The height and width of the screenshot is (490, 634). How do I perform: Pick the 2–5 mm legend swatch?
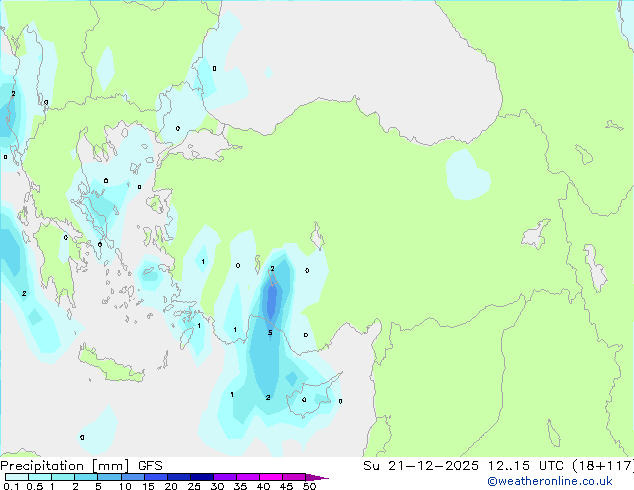tap(86, 477)
